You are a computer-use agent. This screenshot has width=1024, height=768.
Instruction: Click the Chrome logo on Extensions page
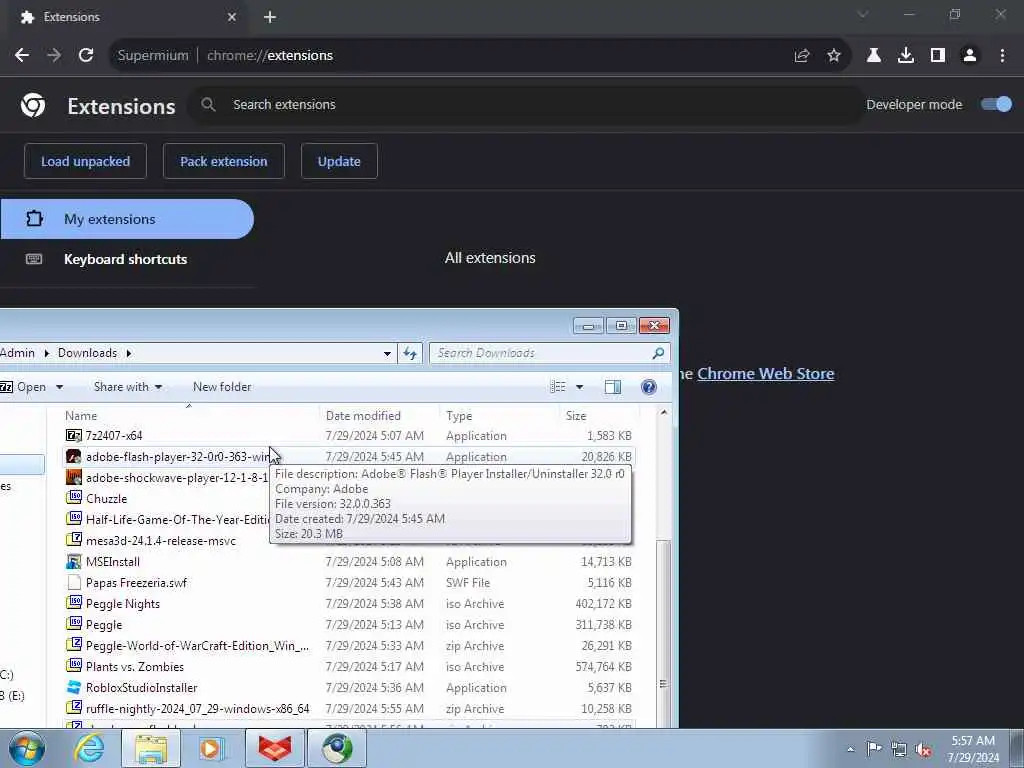click(x=33, y=105)
